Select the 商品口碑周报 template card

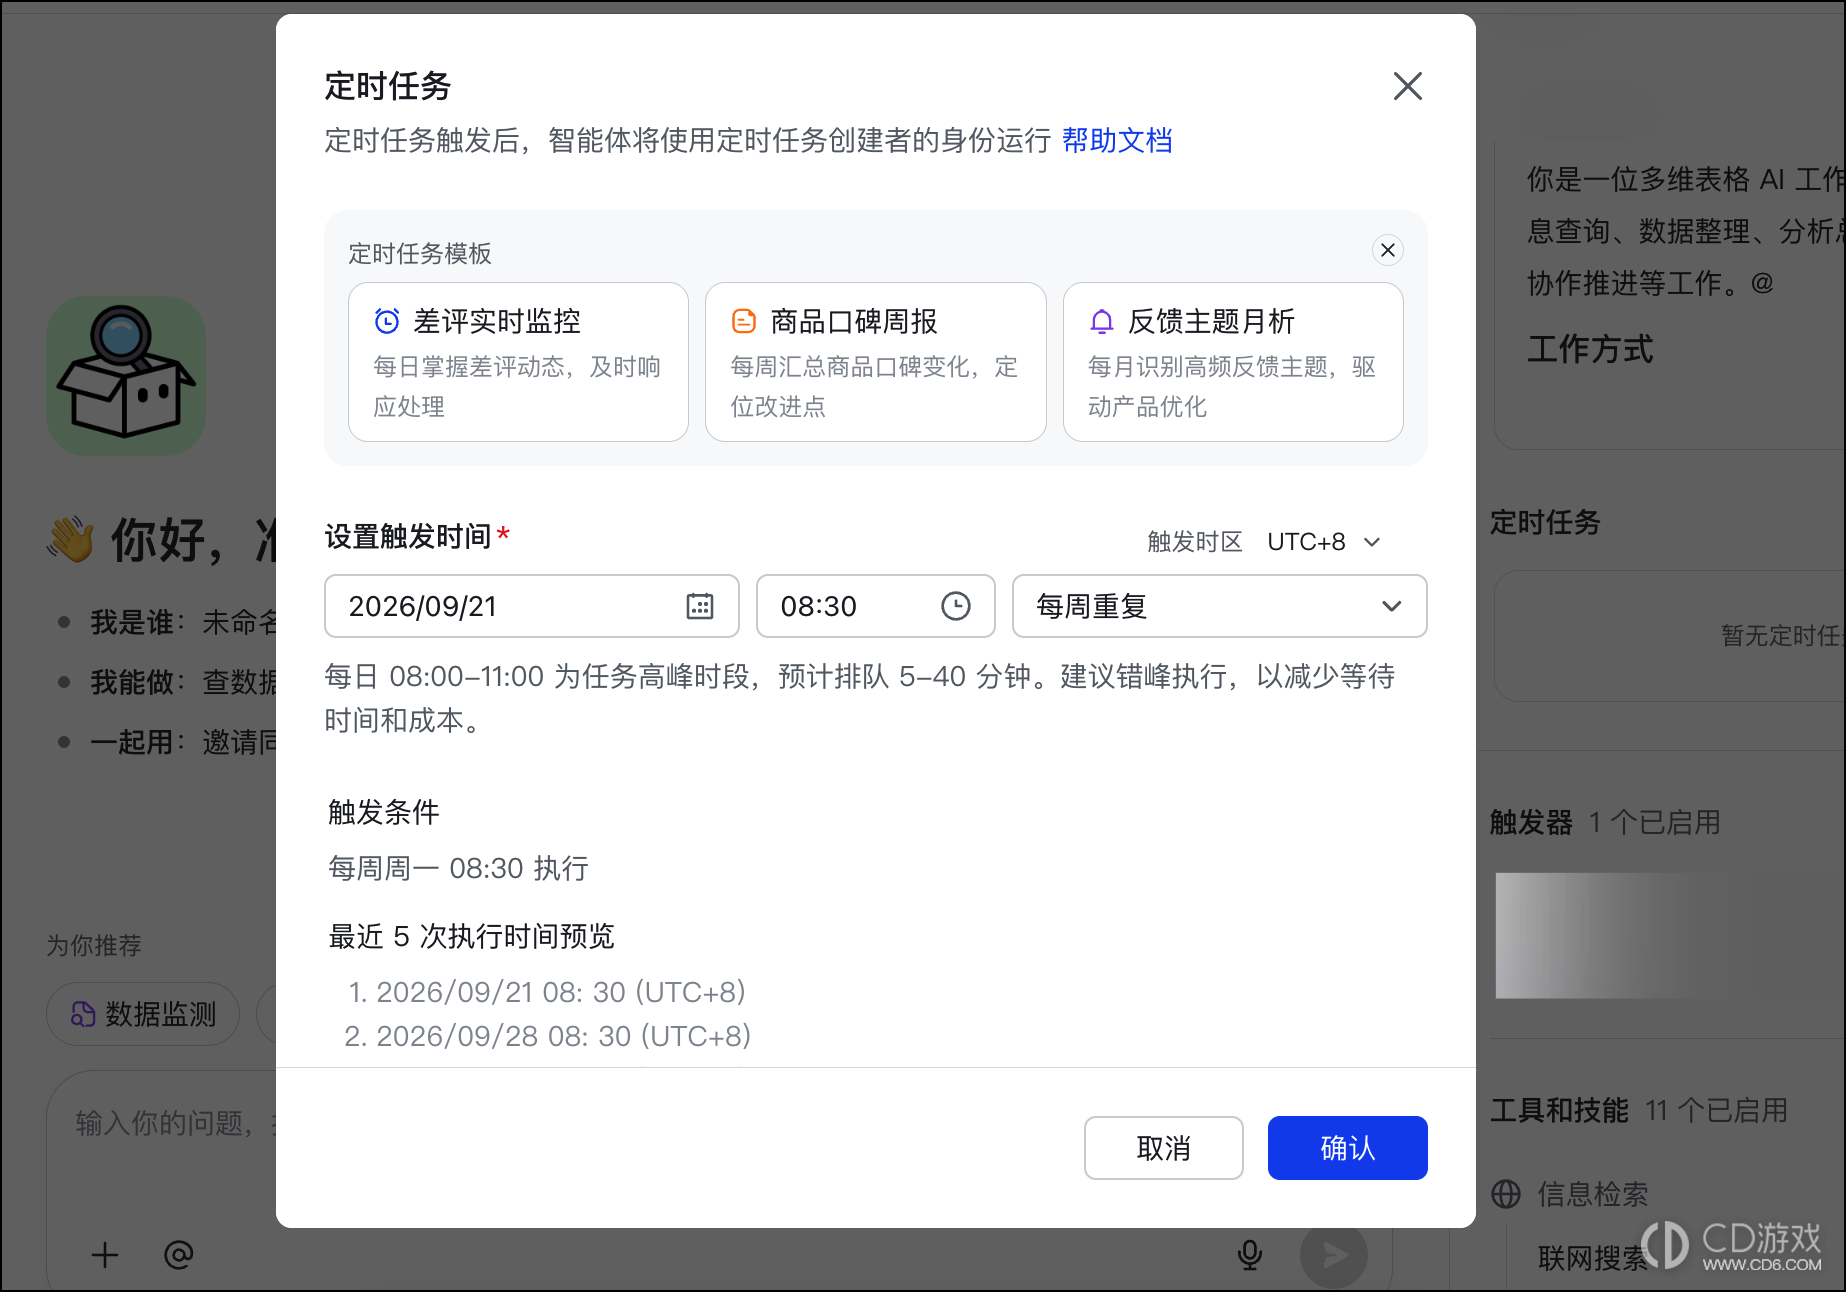pyautogui.click(x=875, y=362)
